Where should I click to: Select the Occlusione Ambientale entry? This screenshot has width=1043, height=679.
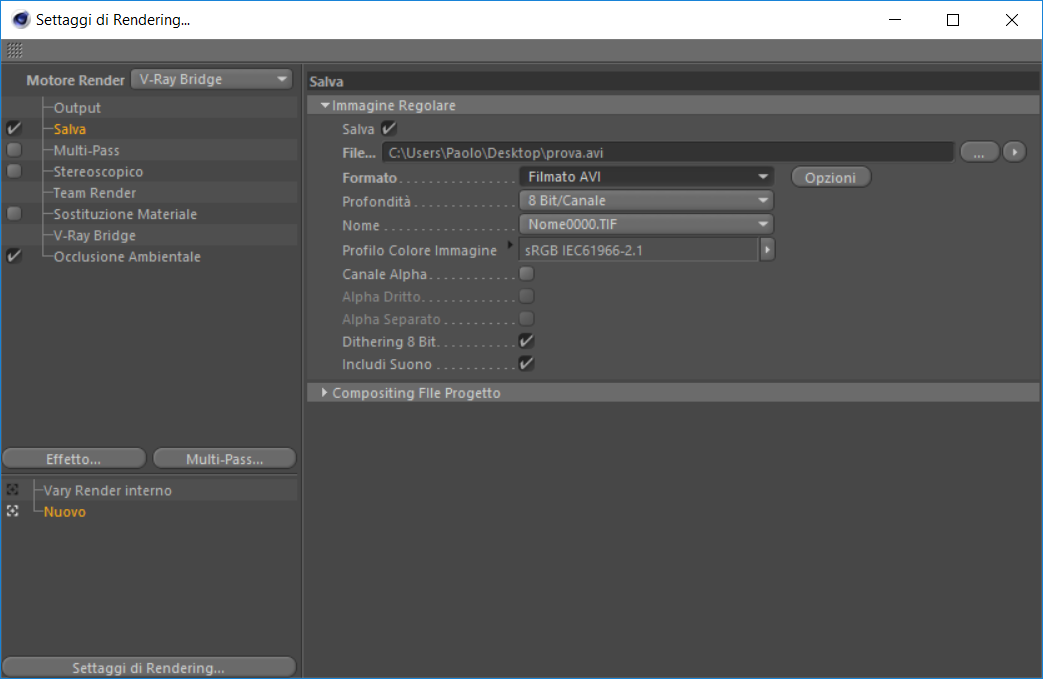[x=127, y=257]
